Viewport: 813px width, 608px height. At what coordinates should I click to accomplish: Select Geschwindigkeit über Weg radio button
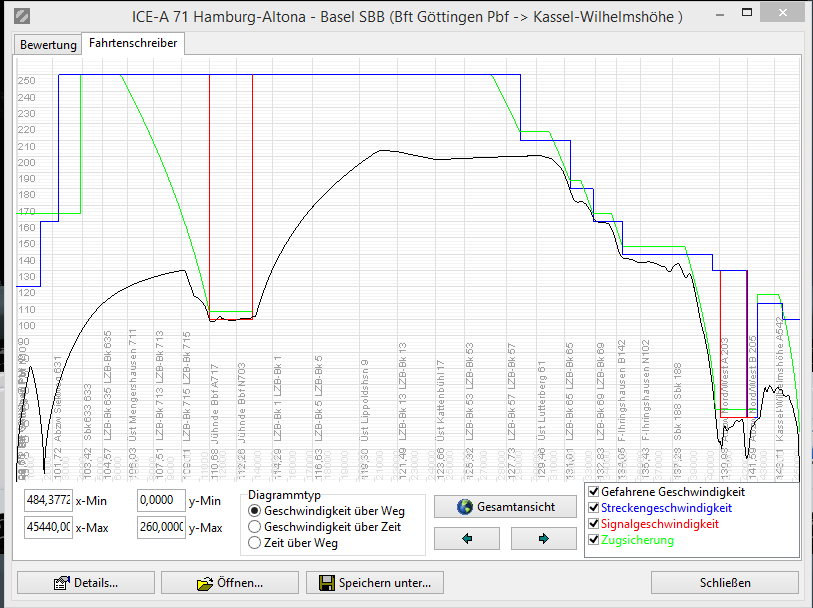254,511
